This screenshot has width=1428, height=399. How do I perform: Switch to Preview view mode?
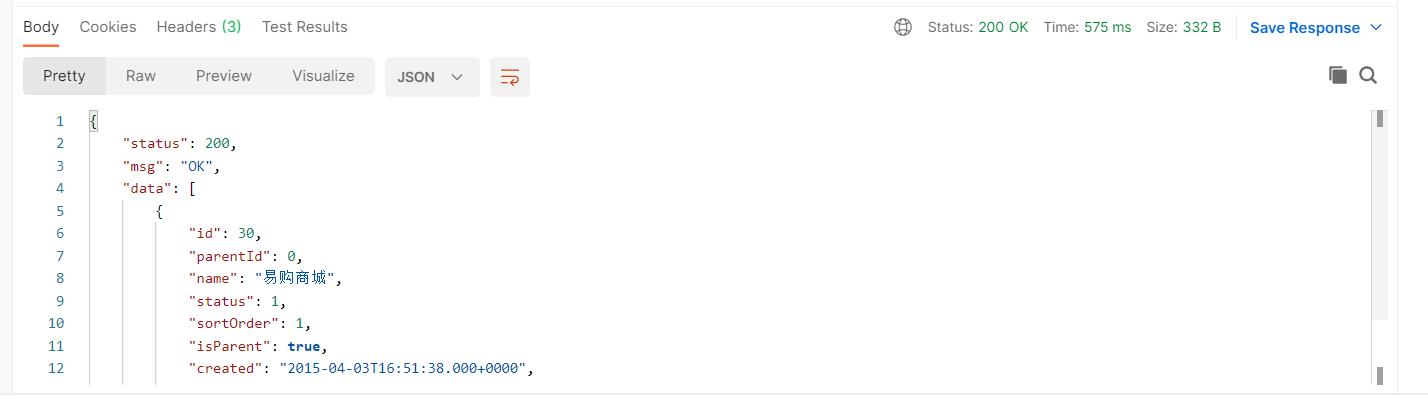click(224, 76)
